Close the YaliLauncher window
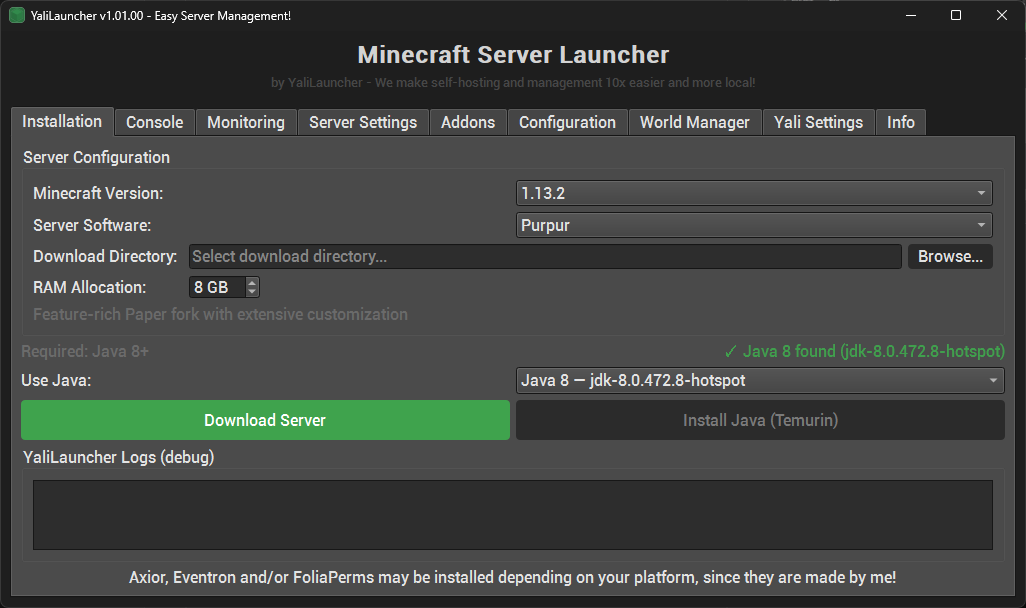This screenshot has height=608, width=1026. tap(1002, 16)
